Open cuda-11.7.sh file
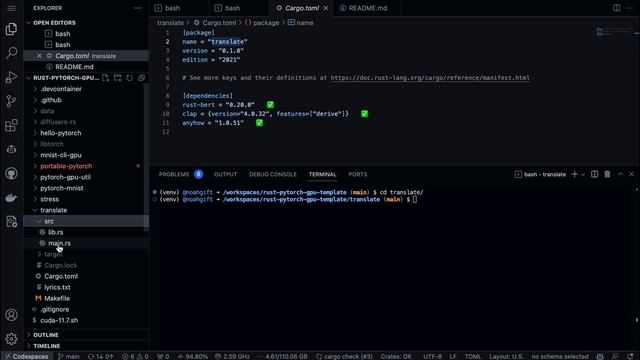640x360 pixels. [x=59, y=320]
